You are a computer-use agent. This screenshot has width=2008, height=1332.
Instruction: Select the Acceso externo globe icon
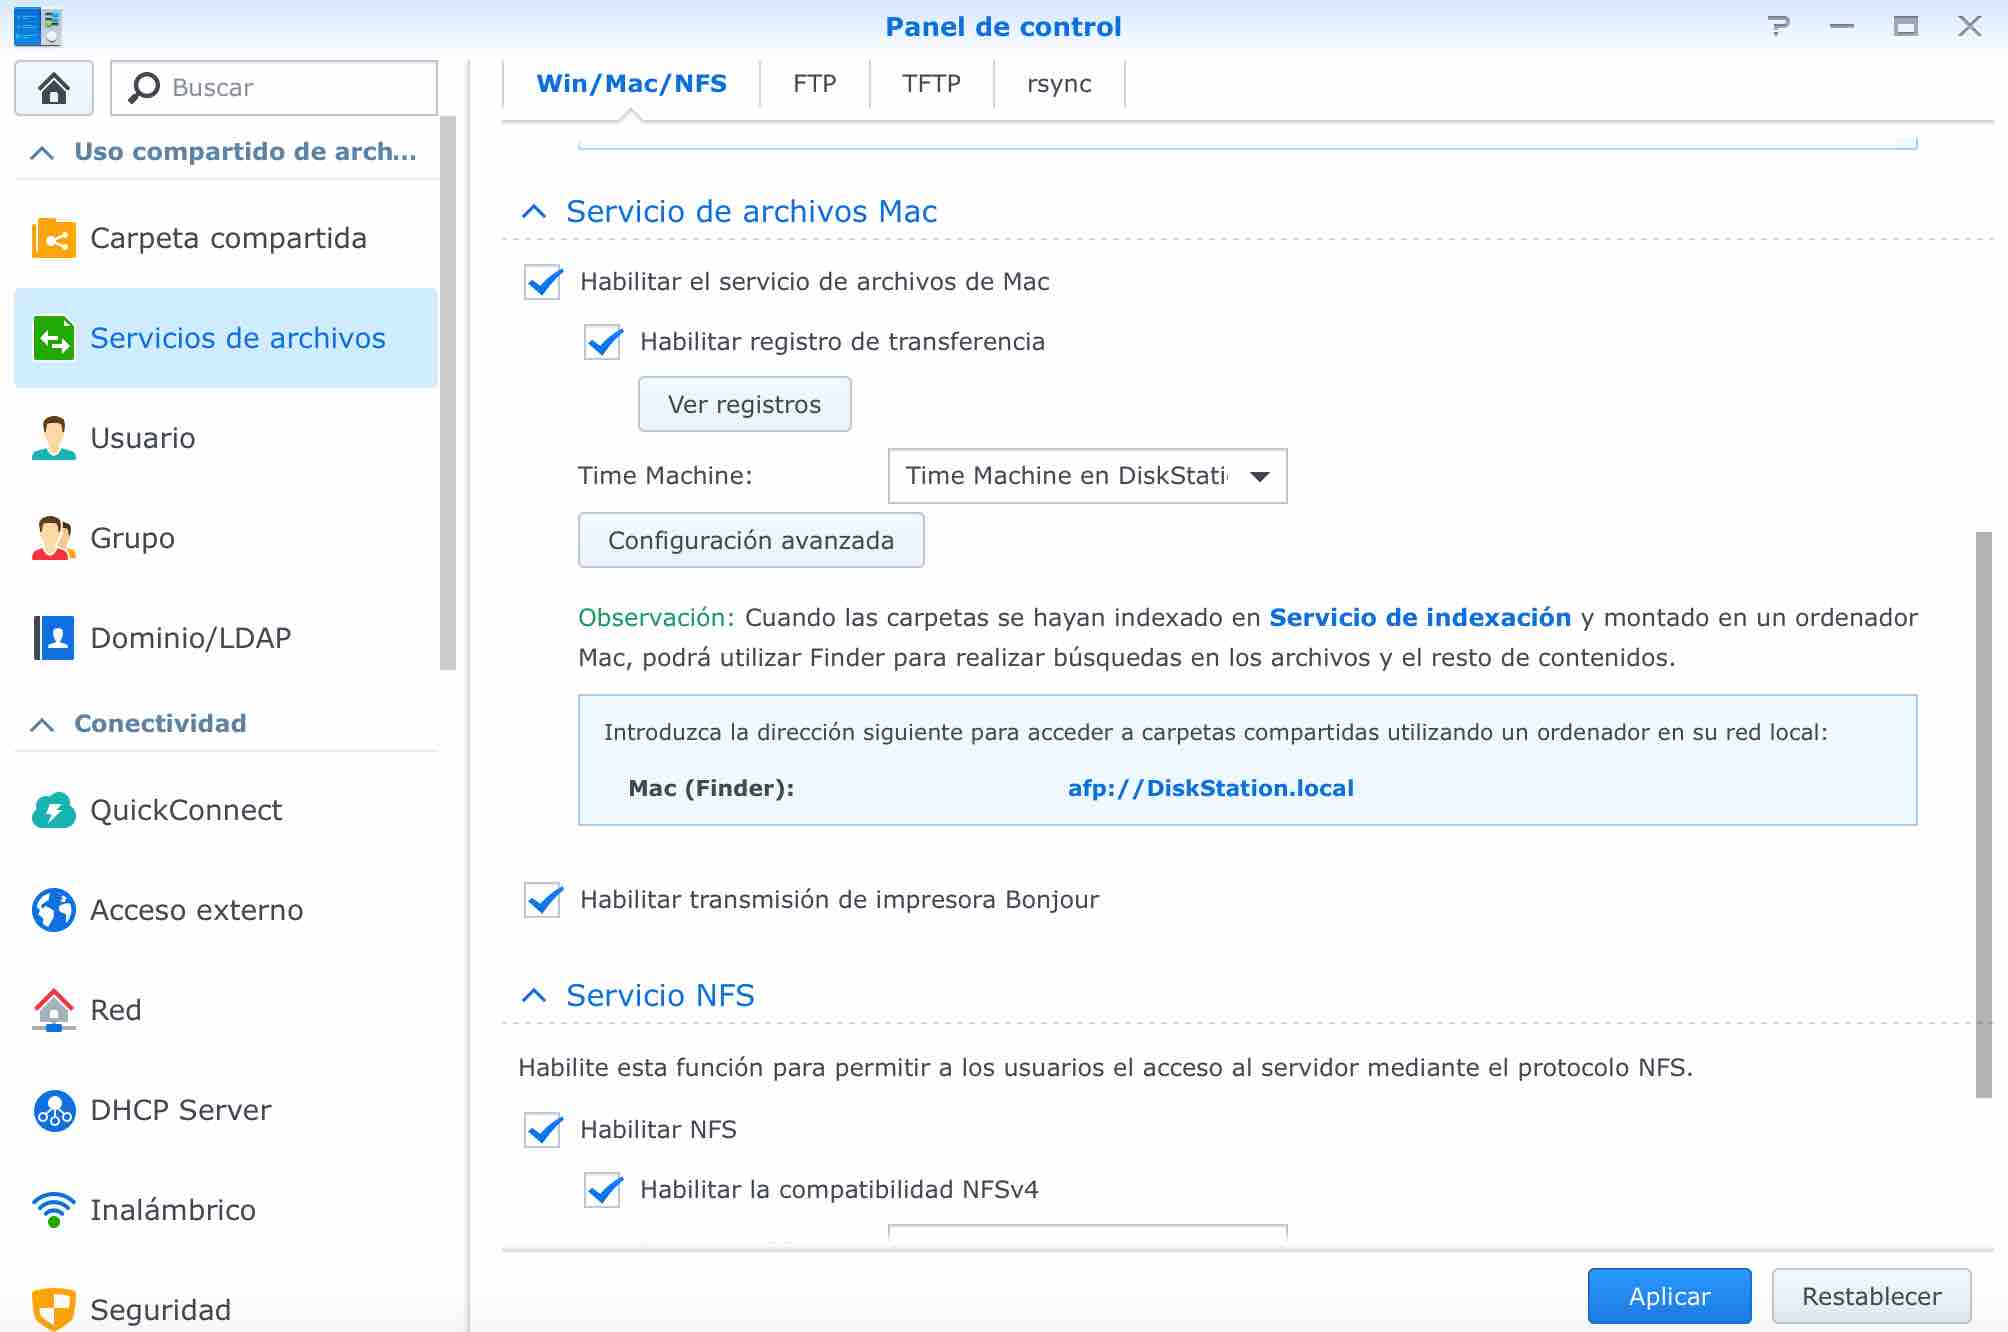pyautogui.click(x=54, y=910)
